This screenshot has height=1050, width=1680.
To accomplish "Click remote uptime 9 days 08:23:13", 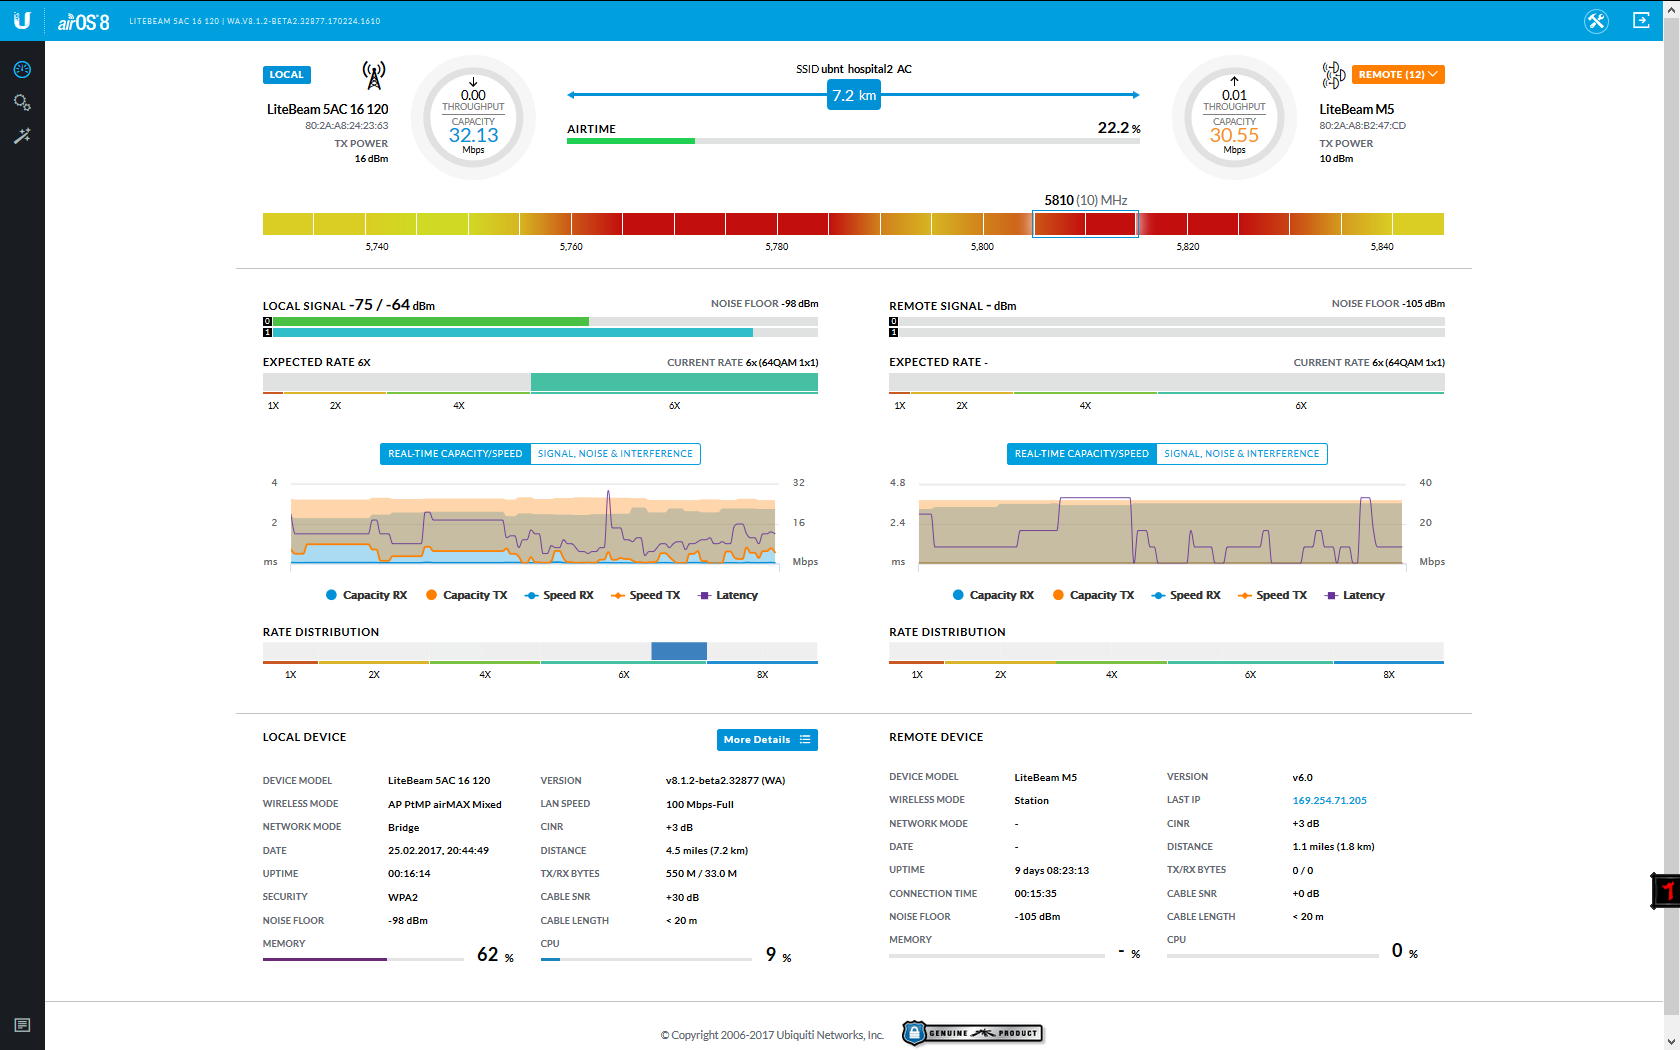I will pos(1052,871).
